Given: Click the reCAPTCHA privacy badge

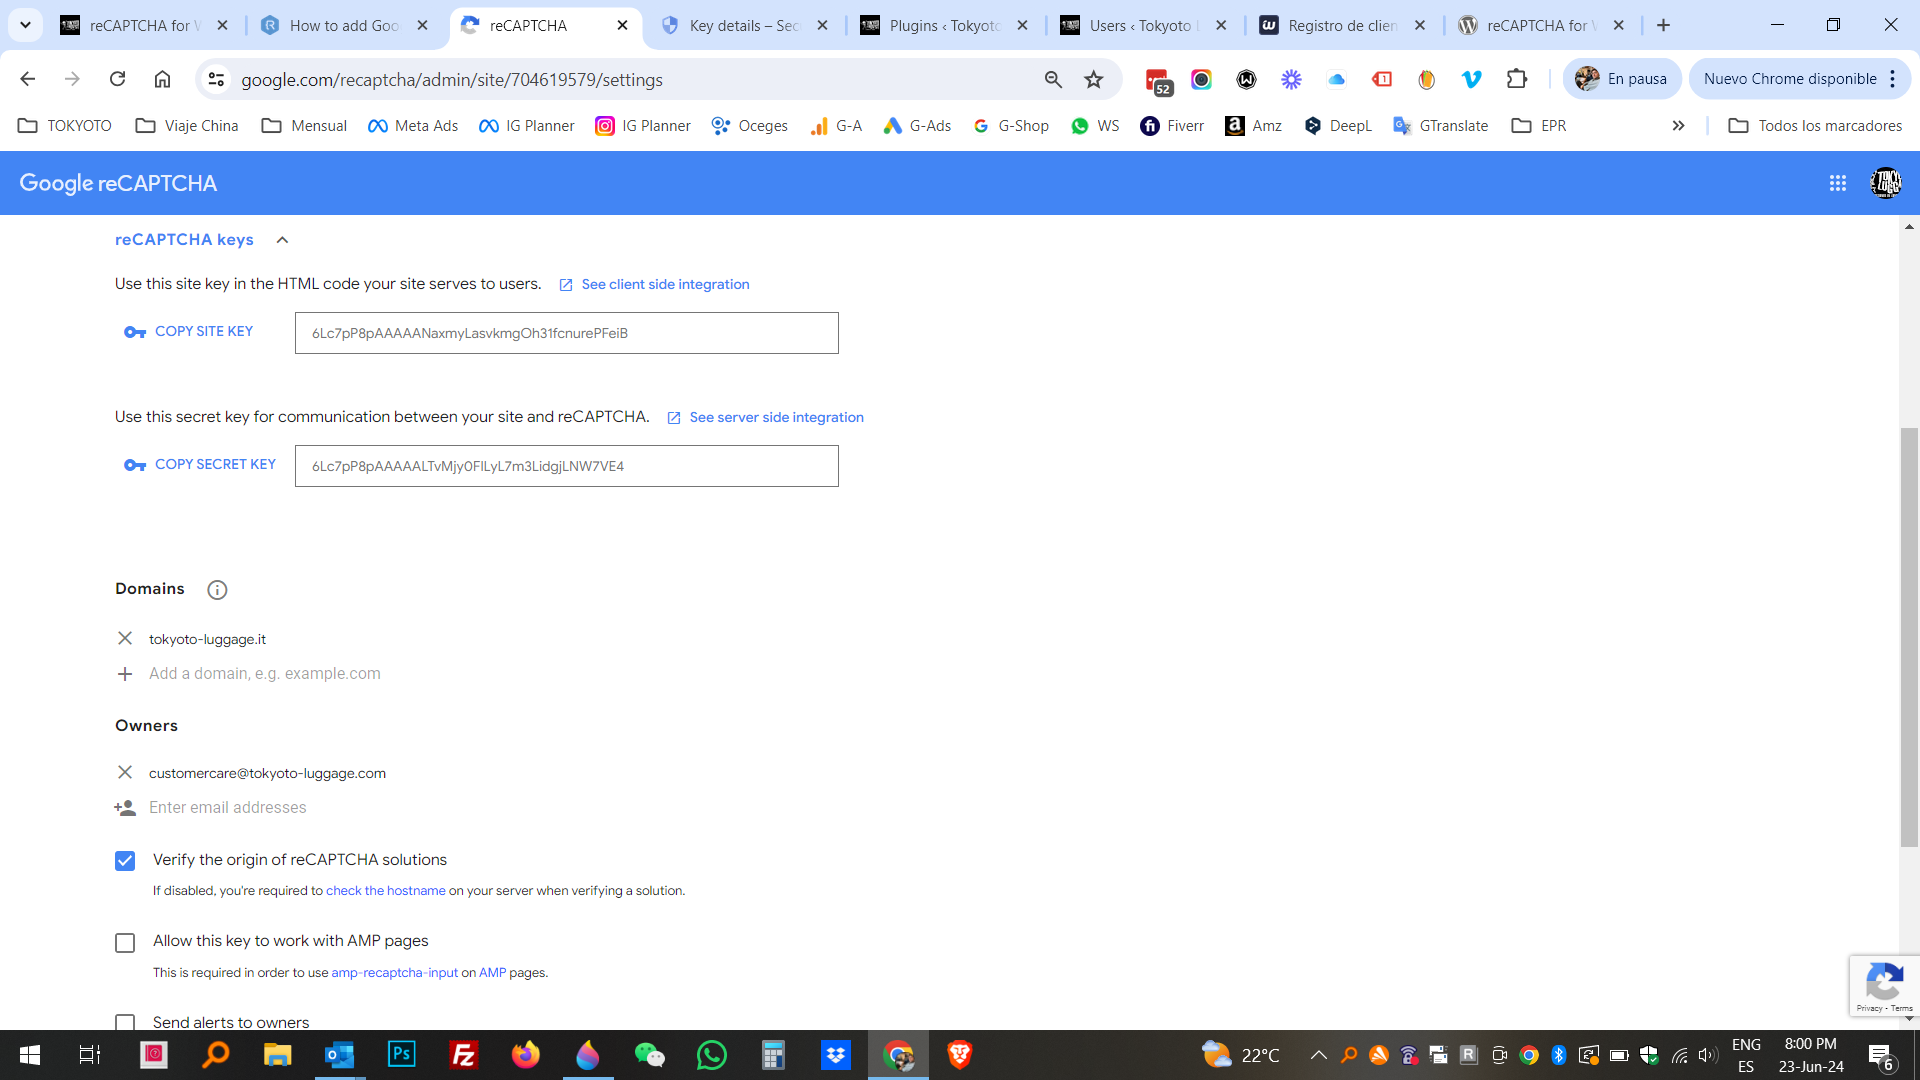Looking at the screenshot, I should tap(1884, 986).
